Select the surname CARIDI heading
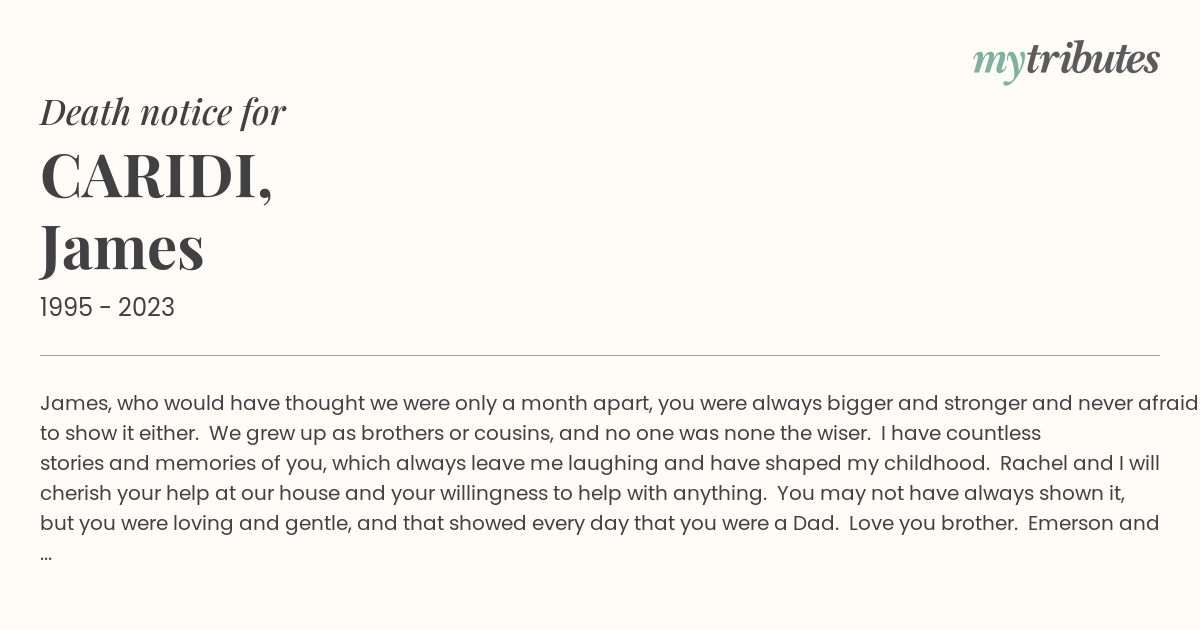Image resolution: width=1200 pixels, height=630 pixels. (x=157, y=177)
